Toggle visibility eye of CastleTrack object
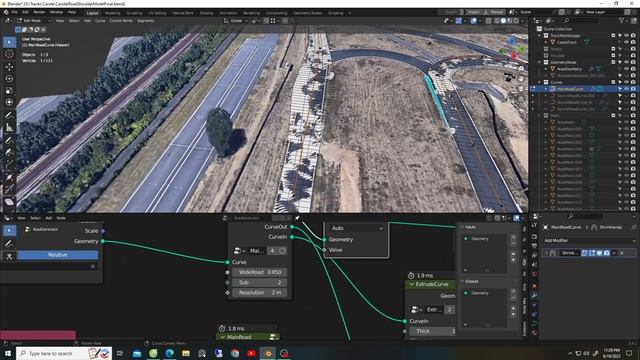Image resolution: width=640 pixels, height=360 pixels. click(626, 42)
